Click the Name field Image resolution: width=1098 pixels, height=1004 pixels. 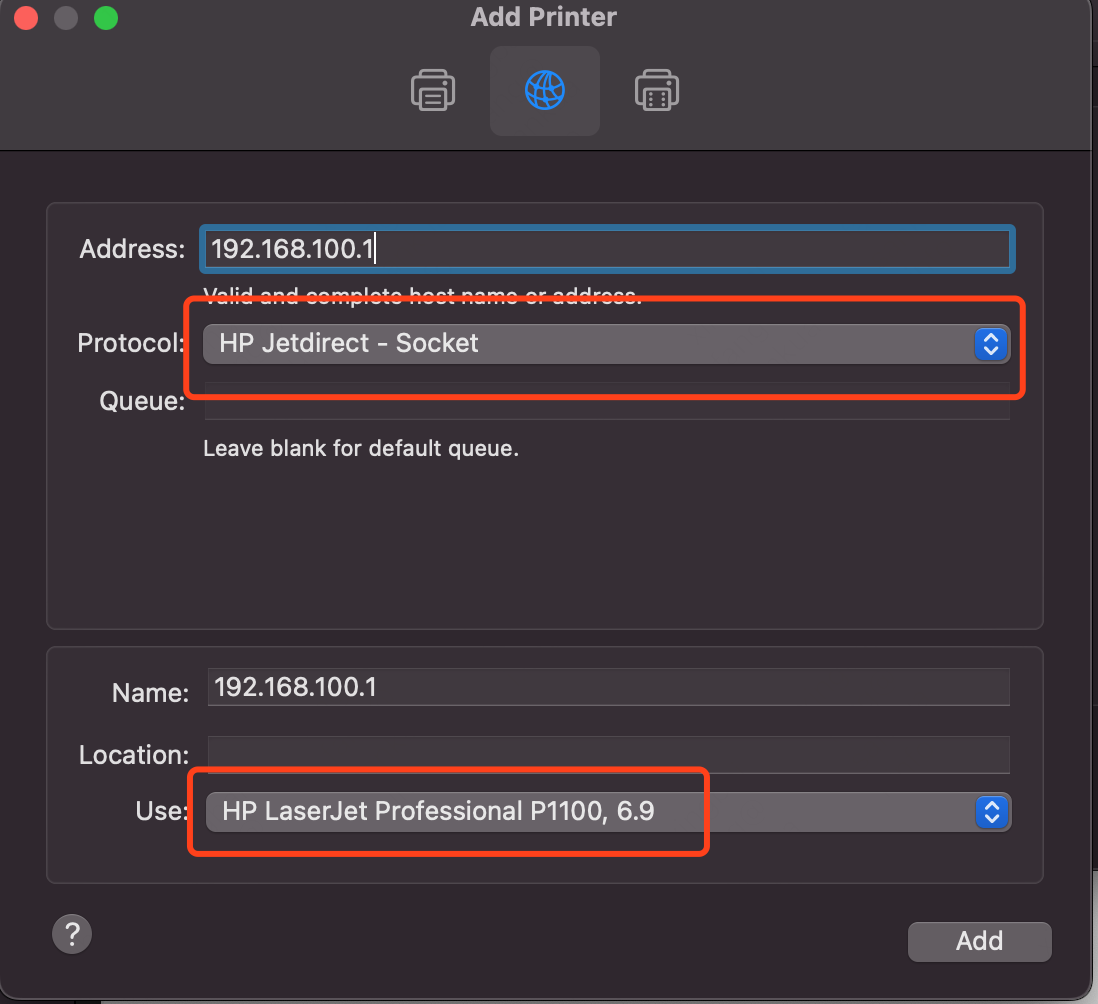click(x=608, y=688)
